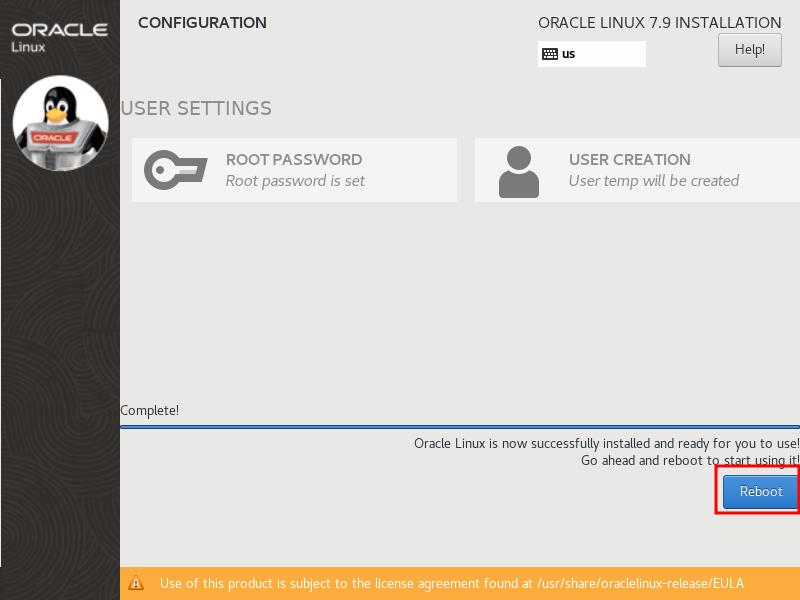
Task: Click the Reboot button
Action: 760,491
